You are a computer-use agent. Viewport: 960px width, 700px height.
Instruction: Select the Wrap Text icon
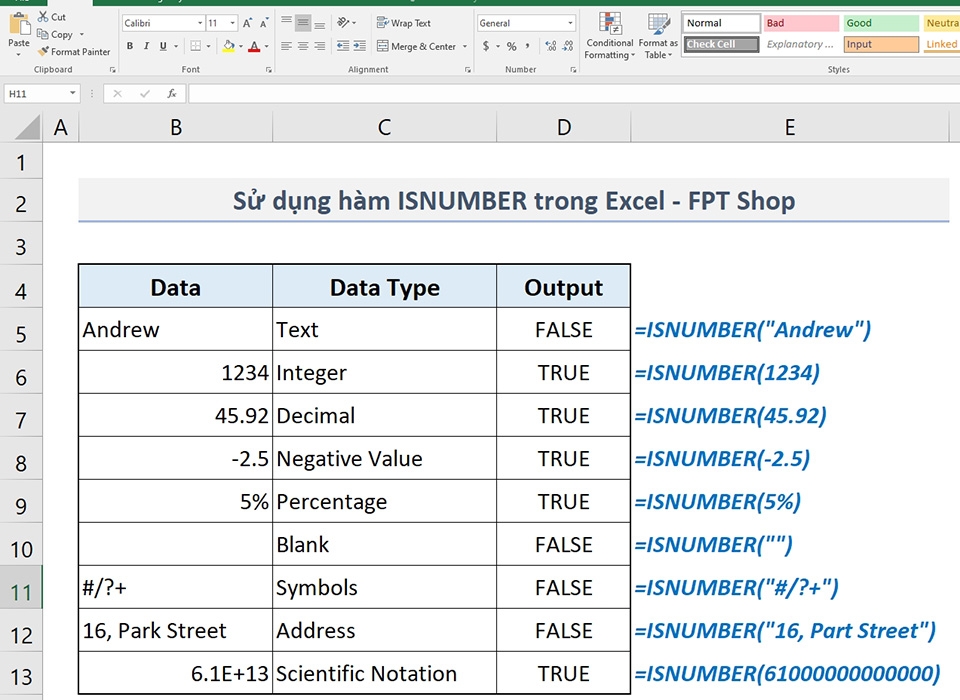tap(383, 22)
